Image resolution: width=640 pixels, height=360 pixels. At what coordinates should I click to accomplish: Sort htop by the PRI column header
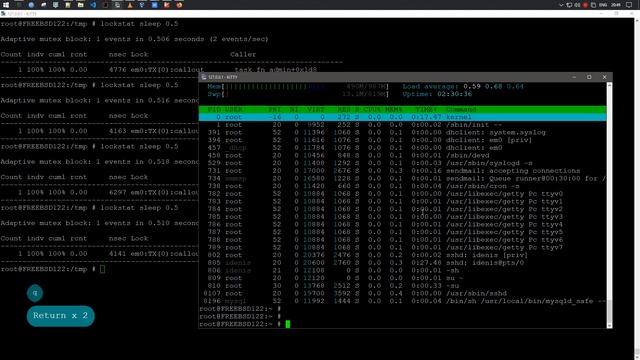[x=275, y=109]
